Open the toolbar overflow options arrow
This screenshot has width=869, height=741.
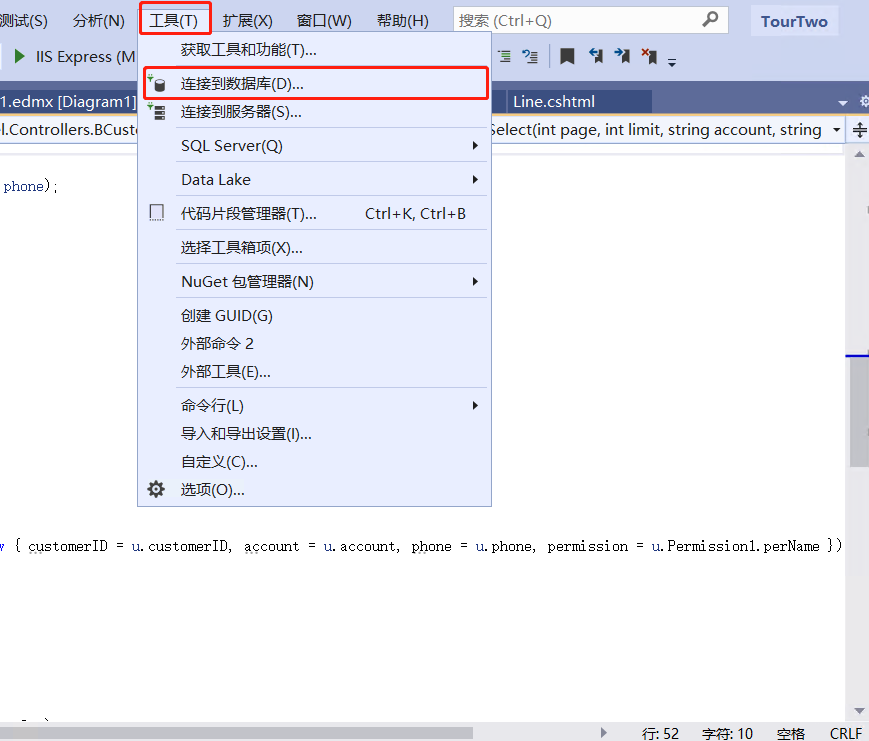click(672, 62)
